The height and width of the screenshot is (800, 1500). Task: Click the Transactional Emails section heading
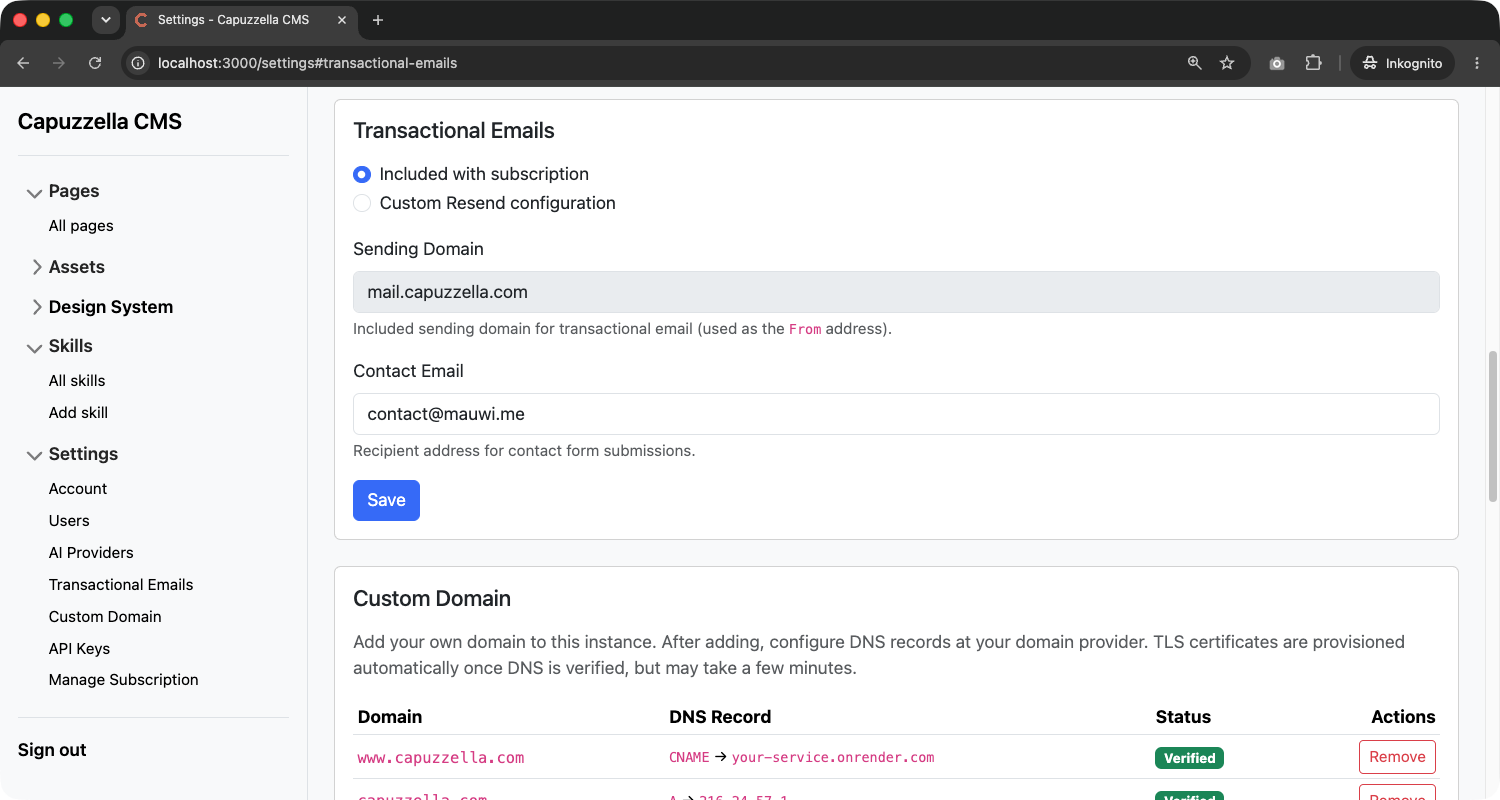[454, 131]
